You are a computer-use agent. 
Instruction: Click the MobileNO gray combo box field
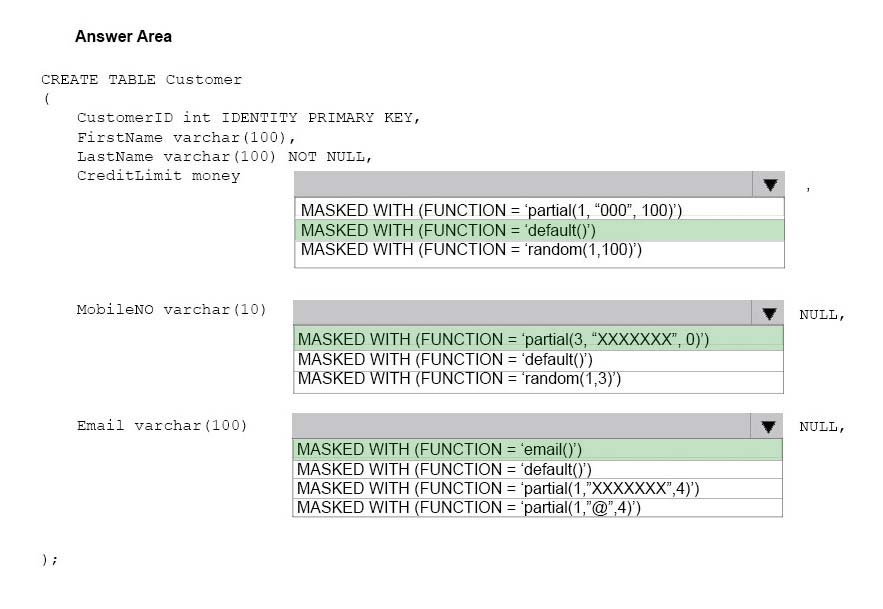[x=523, y=313]
